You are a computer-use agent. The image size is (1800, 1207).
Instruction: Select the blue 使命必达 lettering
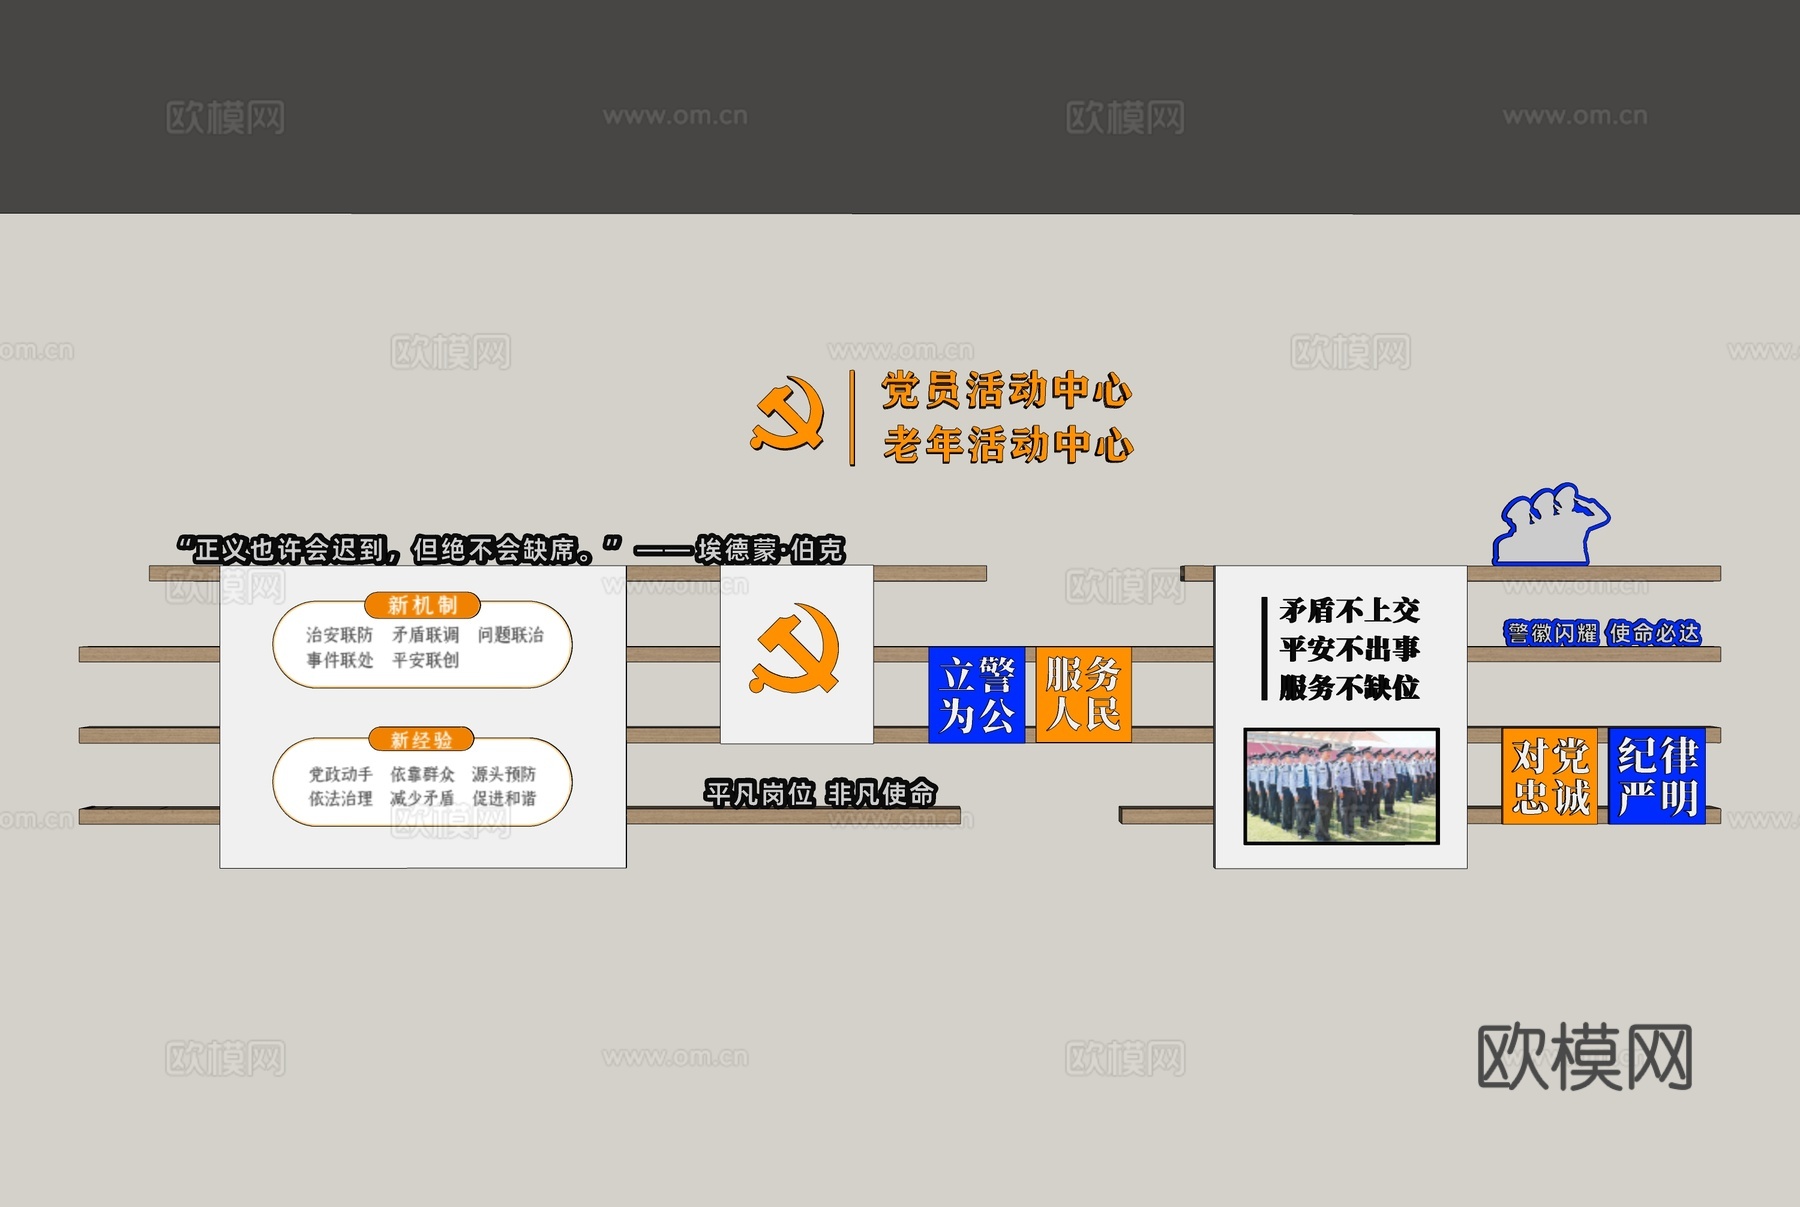(x=1654, y=633)
